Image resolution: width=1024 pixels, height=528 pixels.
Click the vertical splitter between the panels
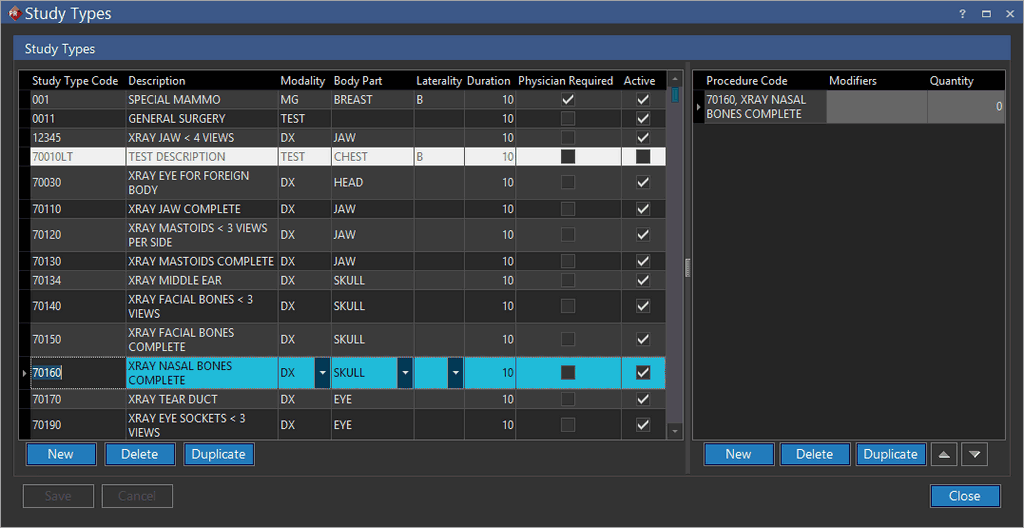pyautogui.click(x=687, y=267)
